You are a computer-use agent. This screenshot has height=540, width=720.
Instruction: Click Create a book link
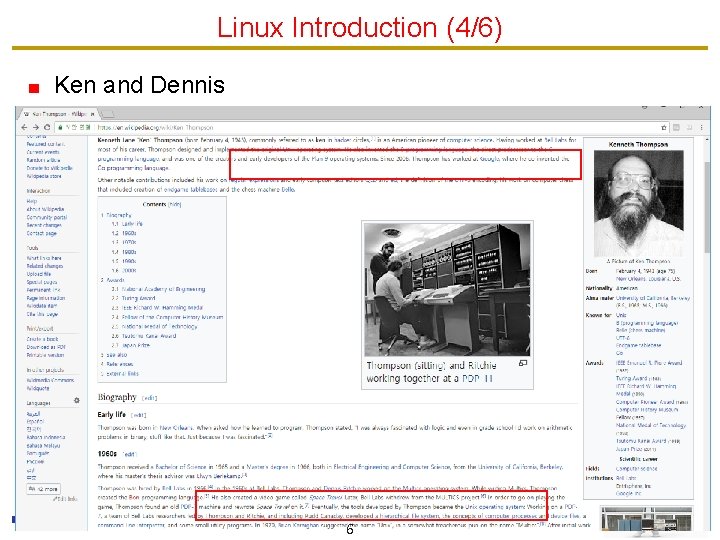pyautogui.click(x=43, y=339)
